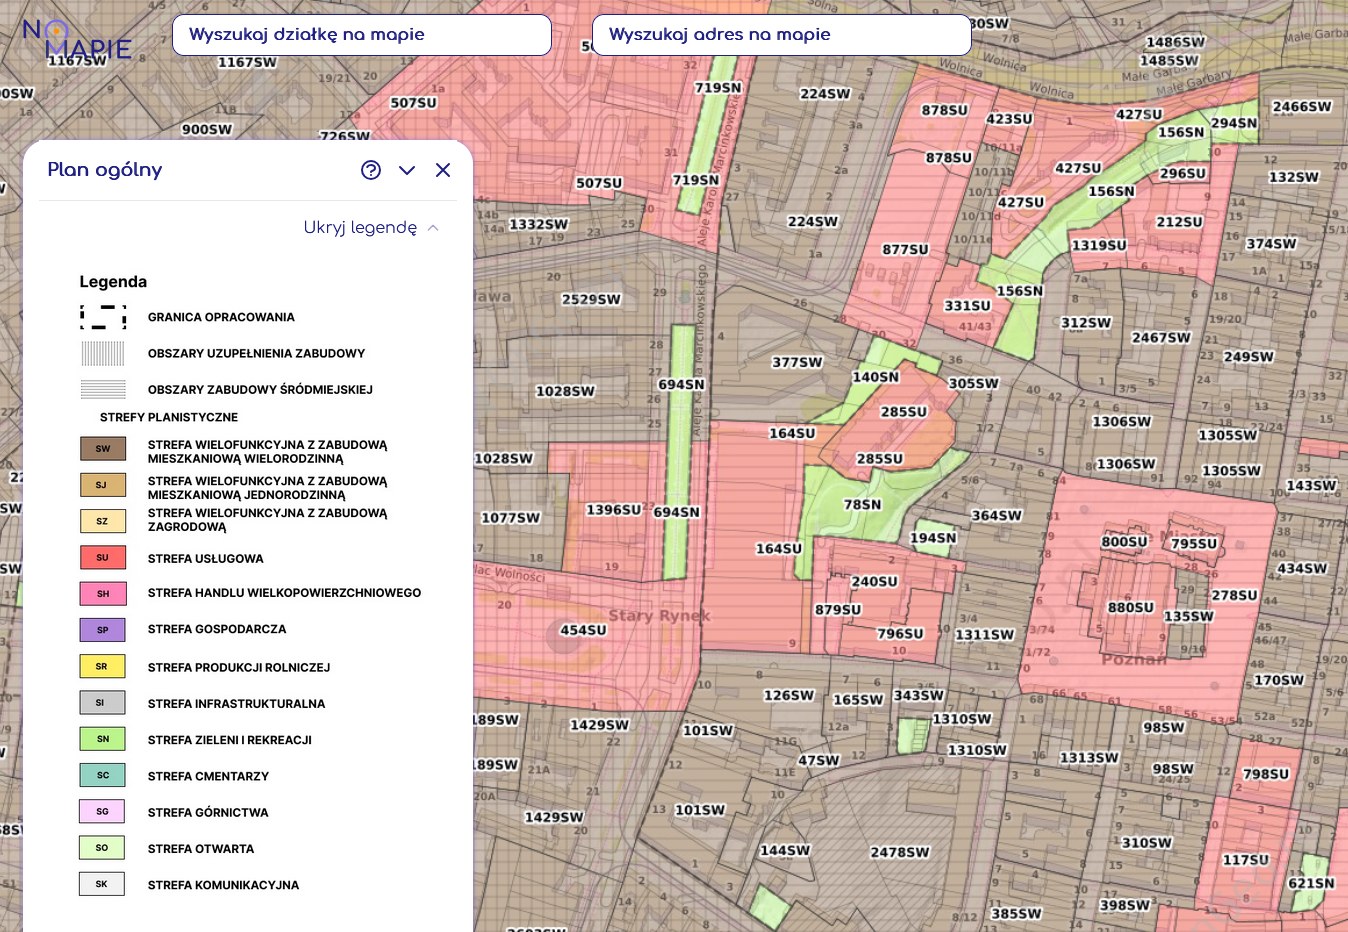Click the up chevron beside Ukryj legendę

click(432, 227)
